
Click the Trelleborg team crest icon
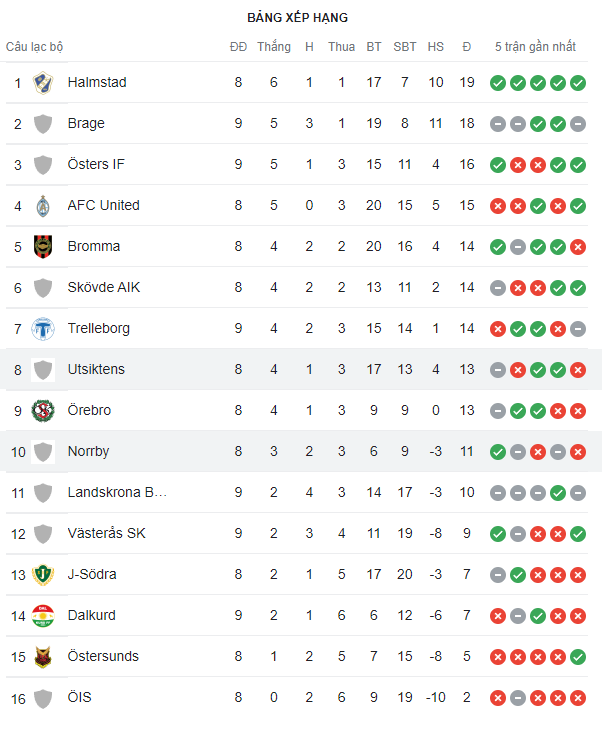click(x=42, y=328)
